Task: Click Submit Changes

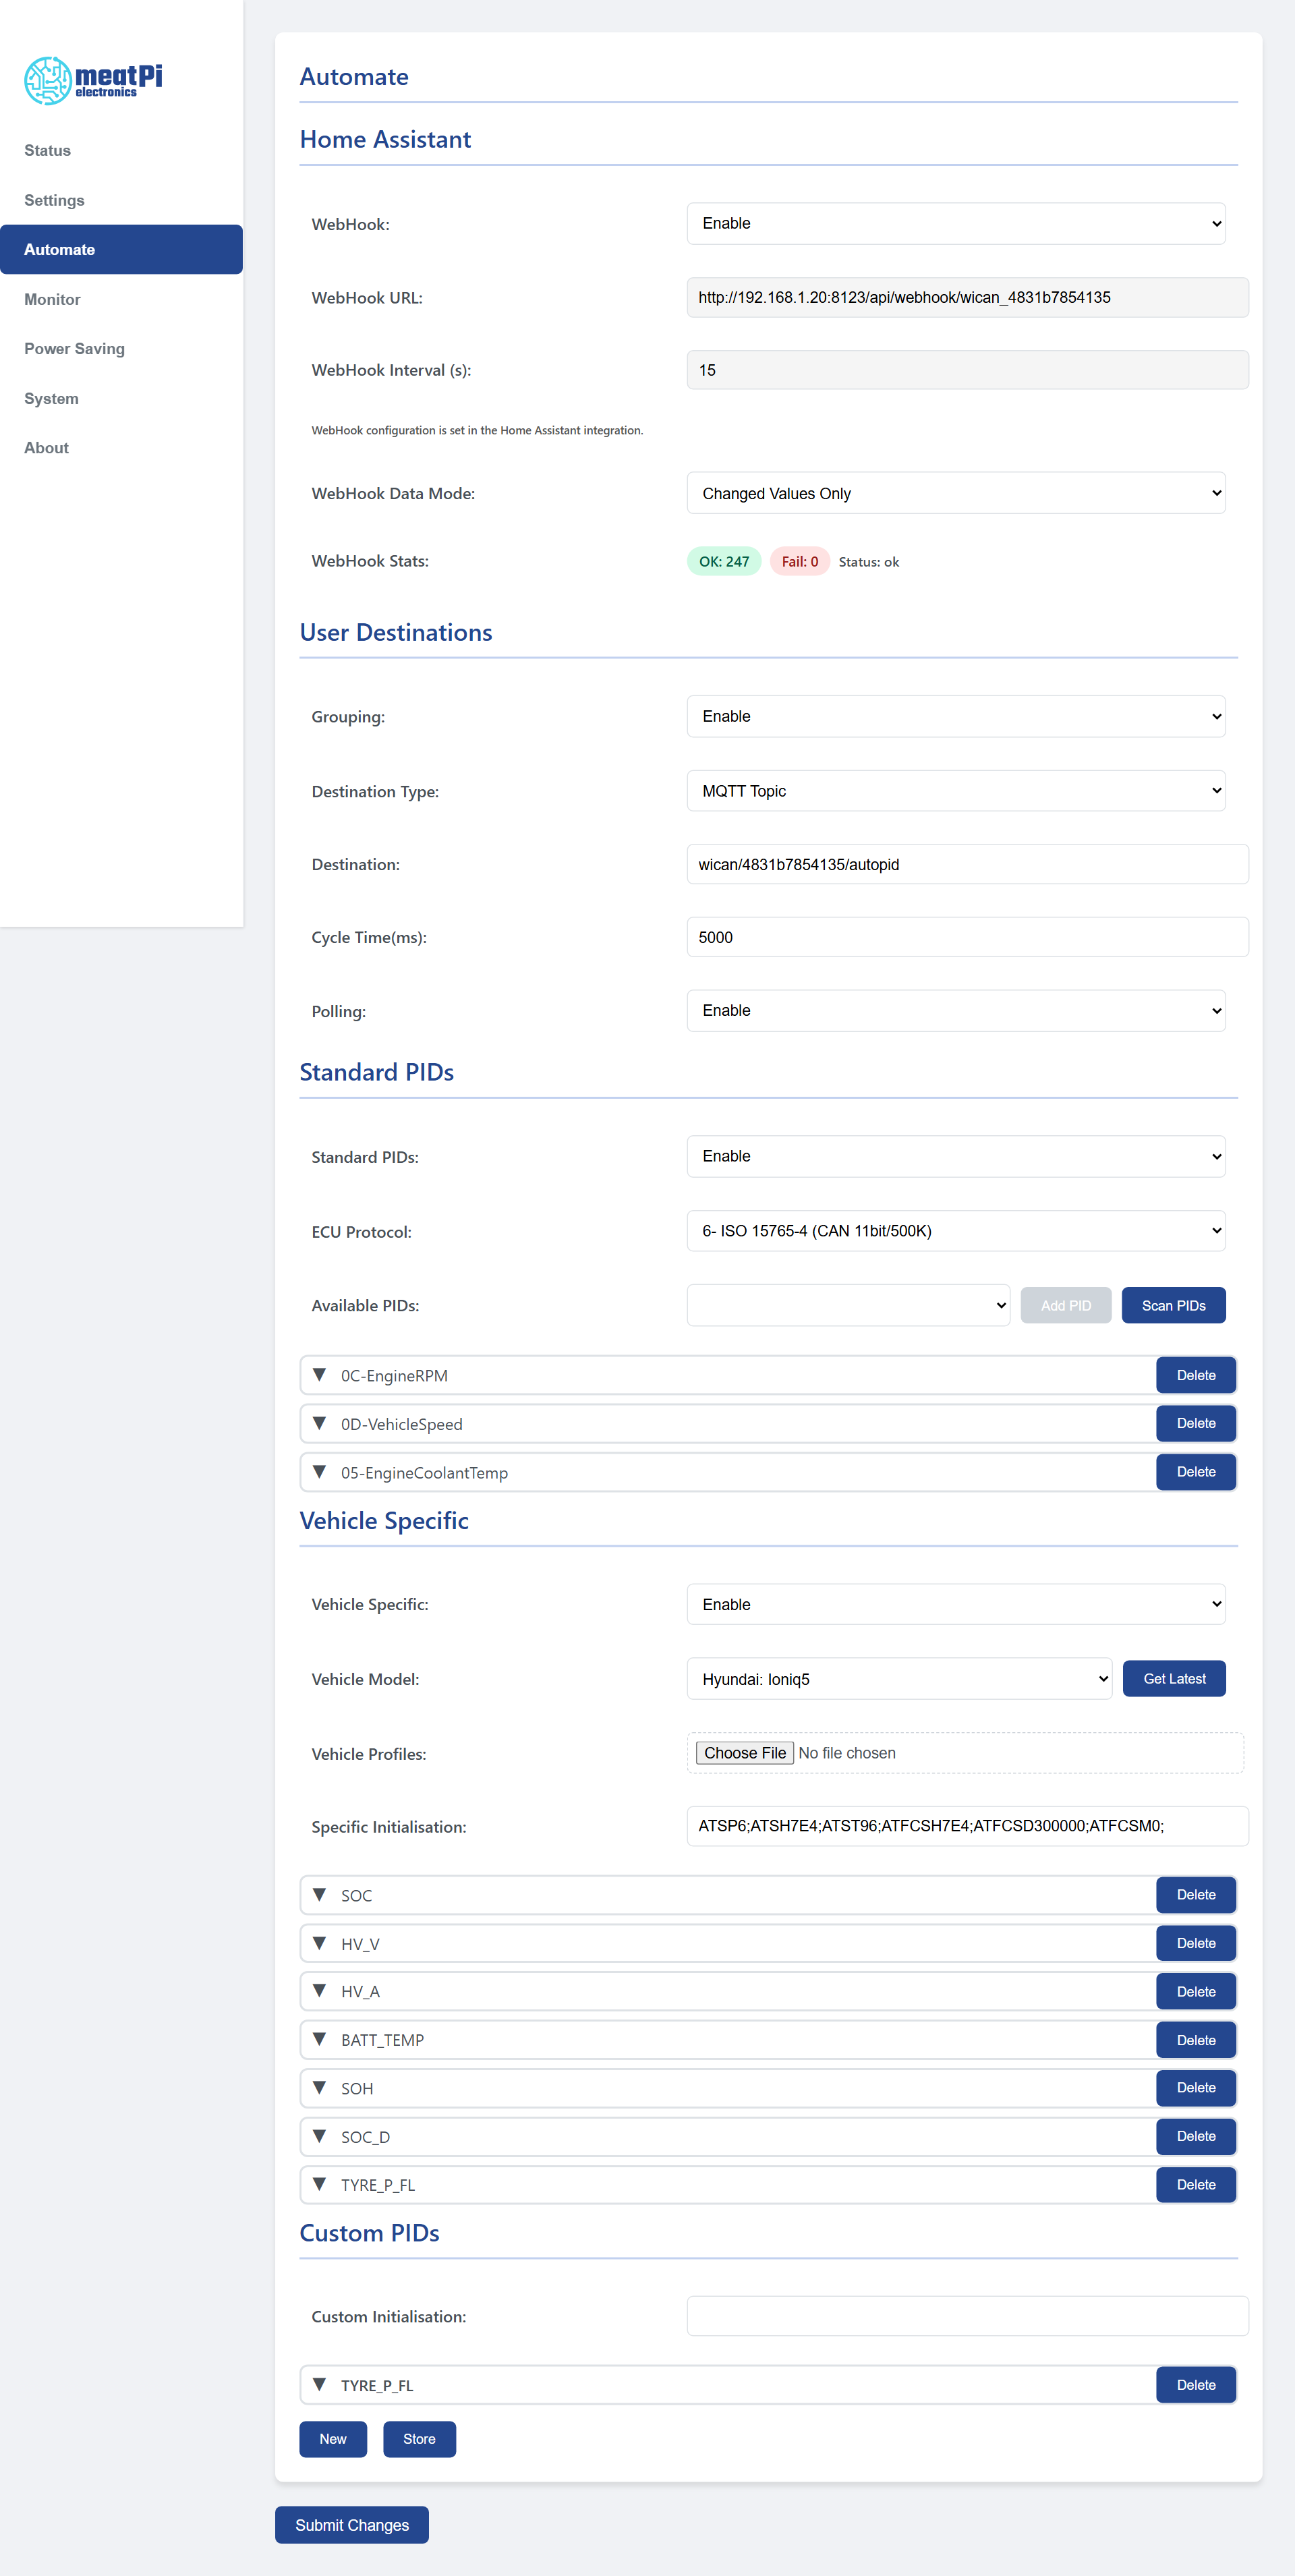Action: click(x=352, y=2525)
